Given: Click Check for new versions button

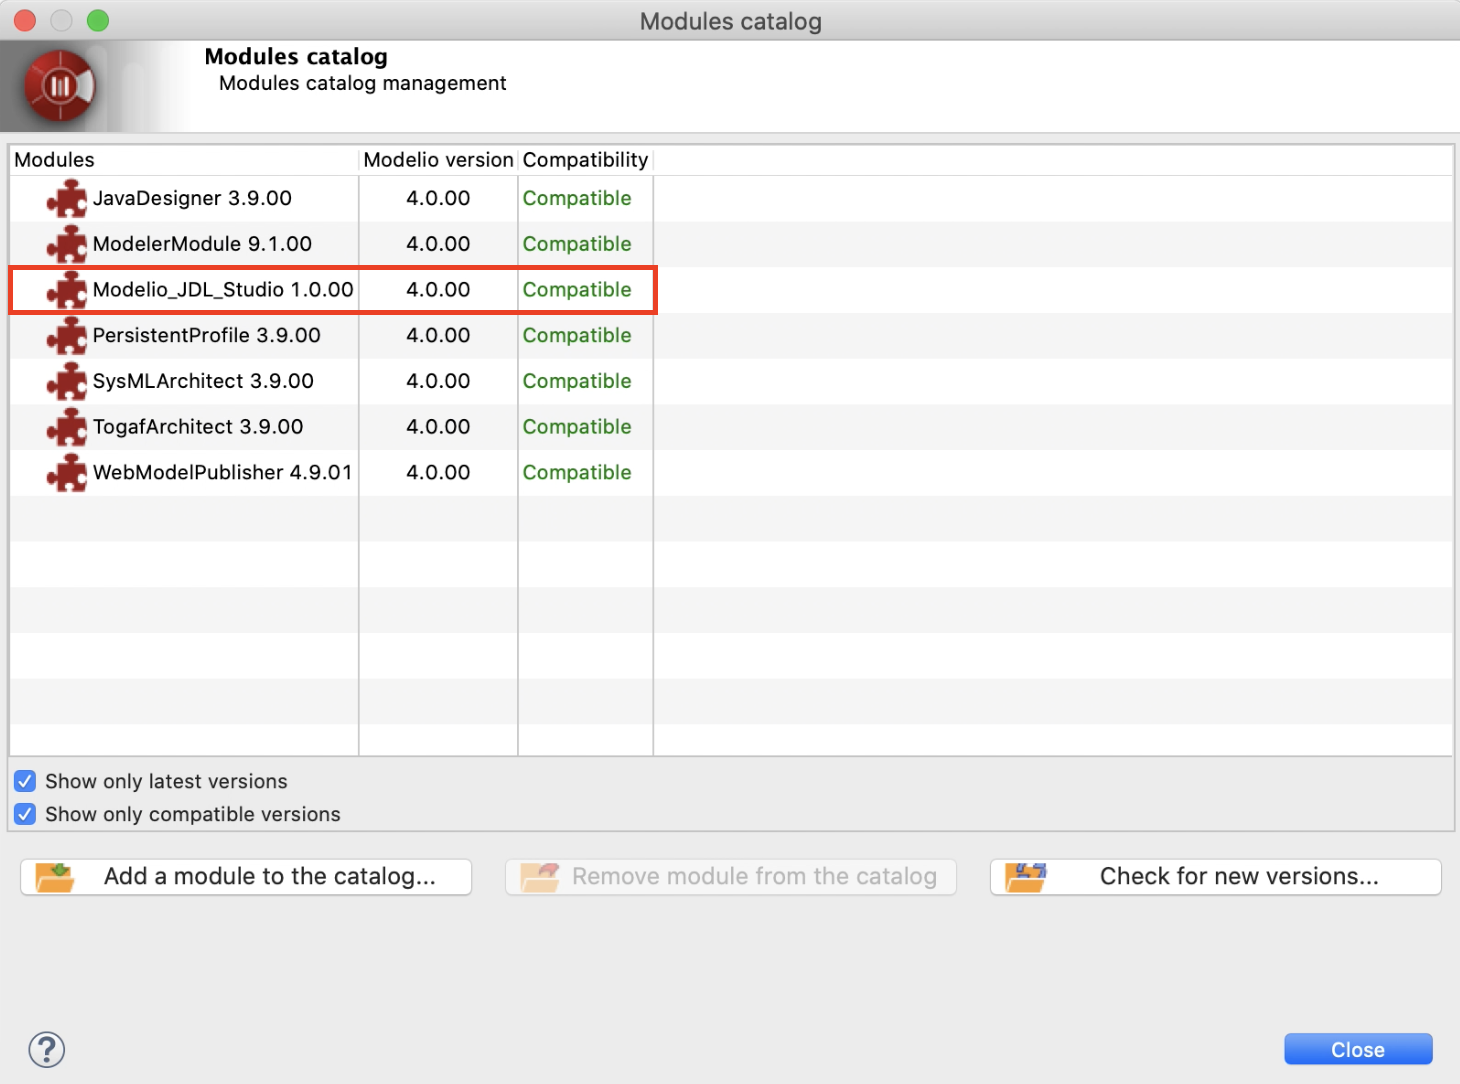Looking at the screenshot, I should pos(1216,877).
